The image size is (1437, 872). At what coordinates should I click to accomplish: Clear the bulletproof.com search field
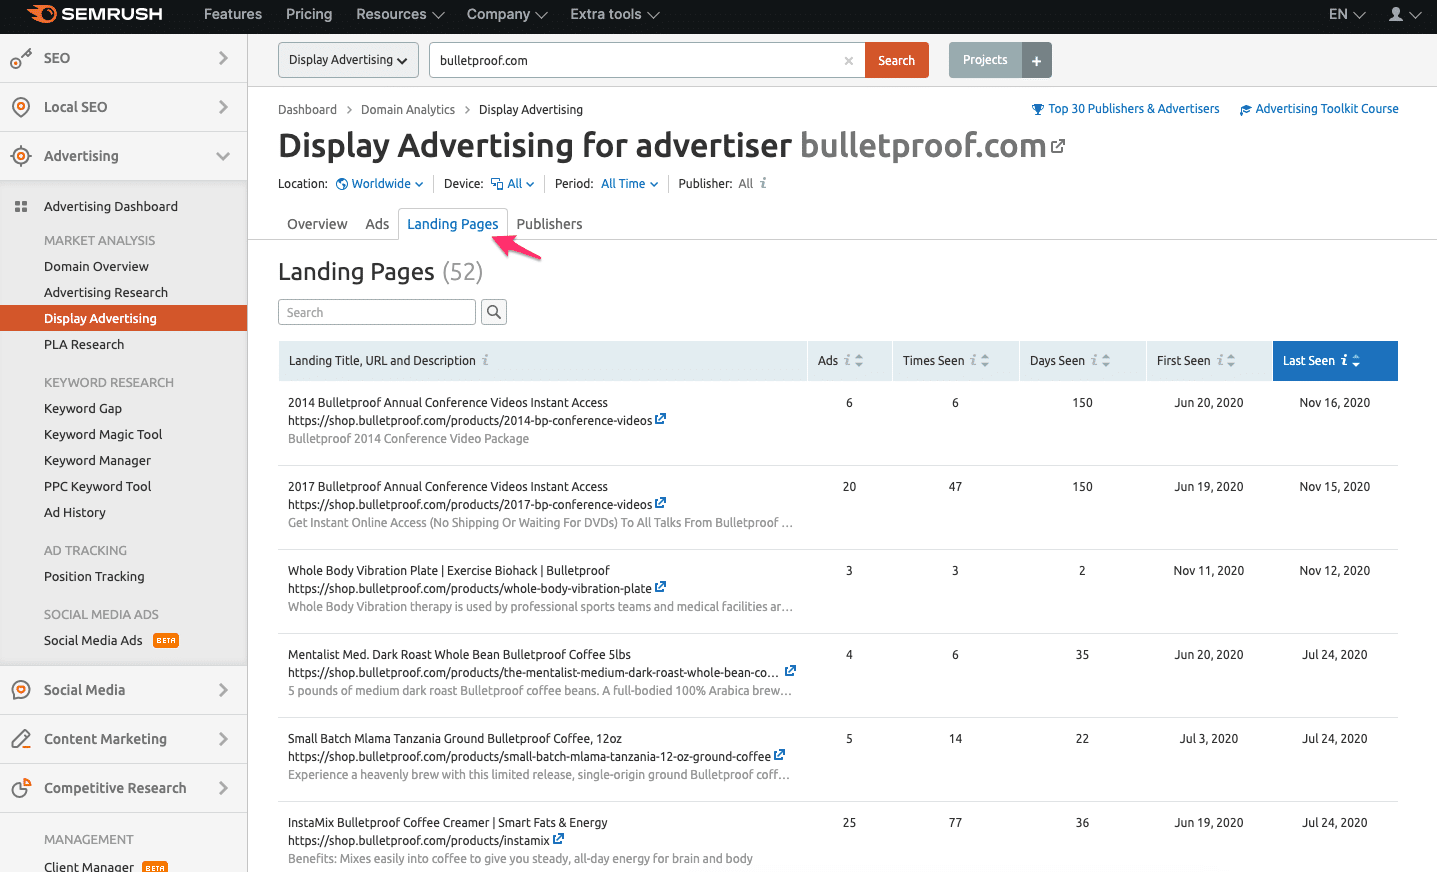tap(849, 61)
